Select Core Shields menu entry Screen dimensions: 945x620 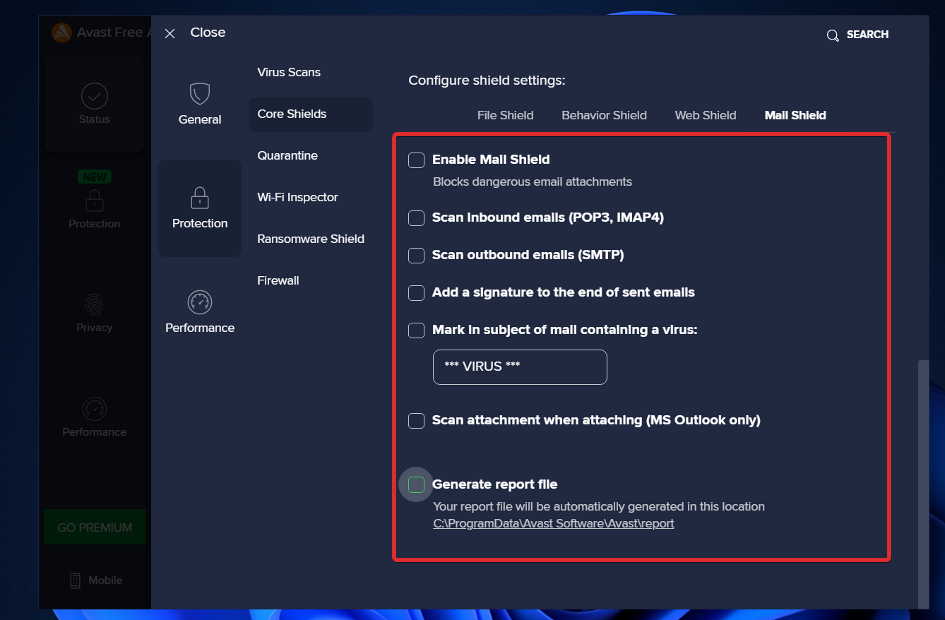[x=310, y=114]
